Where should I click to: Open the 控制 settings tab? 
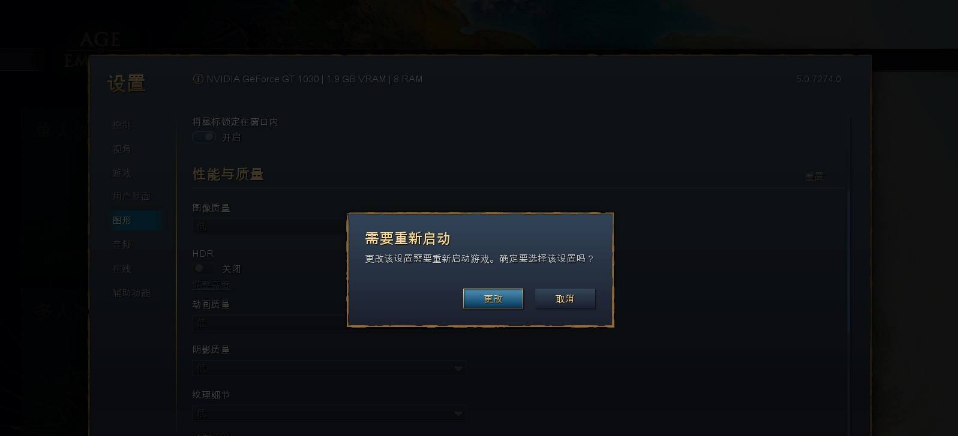pos(122,125)
